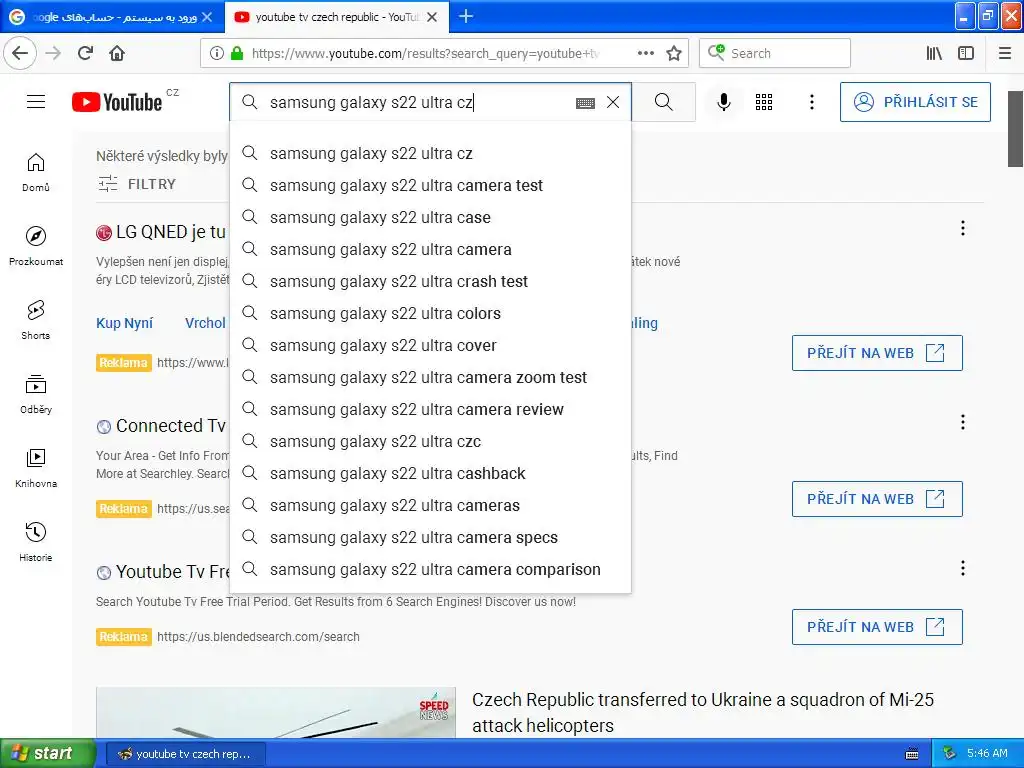Image resolution: width=1024 pixels, height=768 pixels.
Task: Select suggestion 'samsung galaxy s22 ultra camera test'
Action: point(431,185)
